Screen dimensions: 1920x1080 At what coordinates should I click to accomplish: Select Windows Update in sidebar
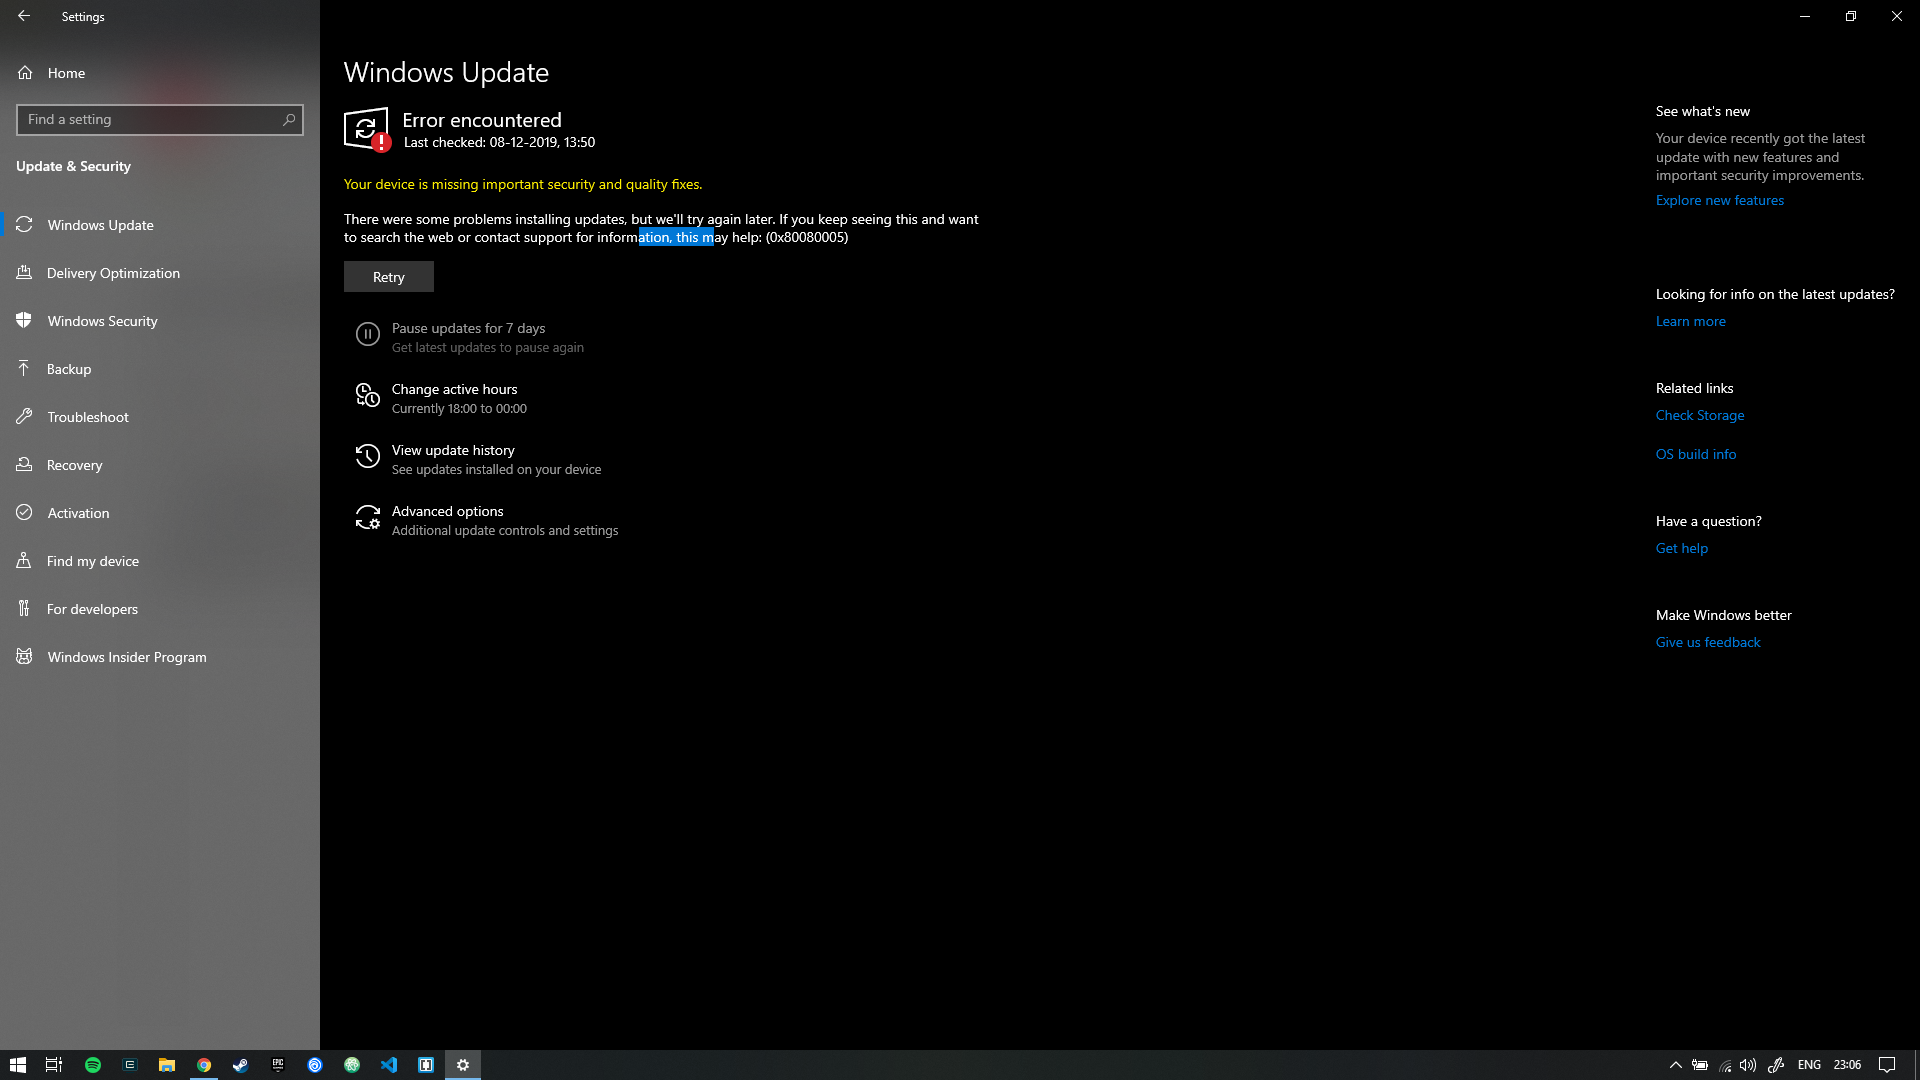pyautogui.click(x=160, y=225)
